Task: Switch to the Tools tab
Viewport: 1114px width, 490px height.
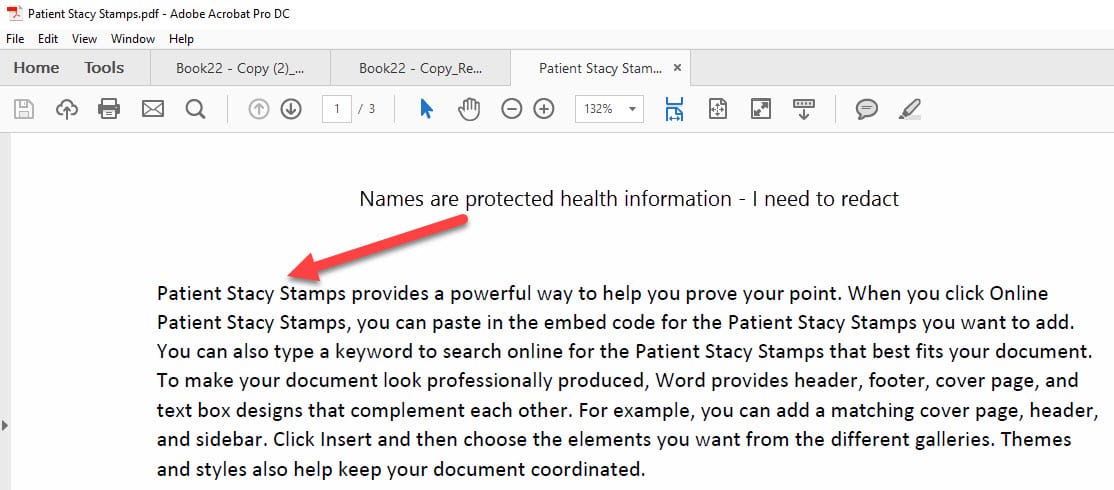Action: tap(104, 68)
